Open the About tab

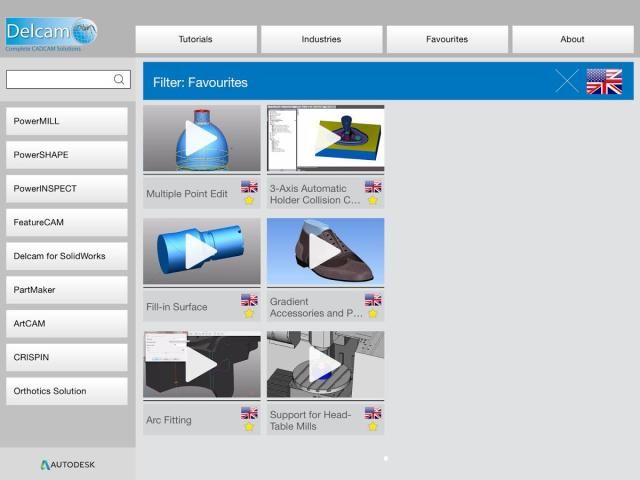coord(572,39)
